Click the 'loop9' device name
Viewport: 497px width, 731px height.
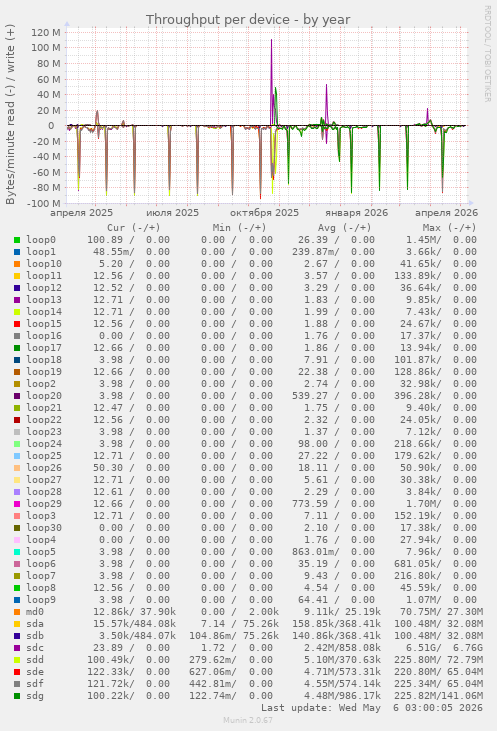click(41, 600)
